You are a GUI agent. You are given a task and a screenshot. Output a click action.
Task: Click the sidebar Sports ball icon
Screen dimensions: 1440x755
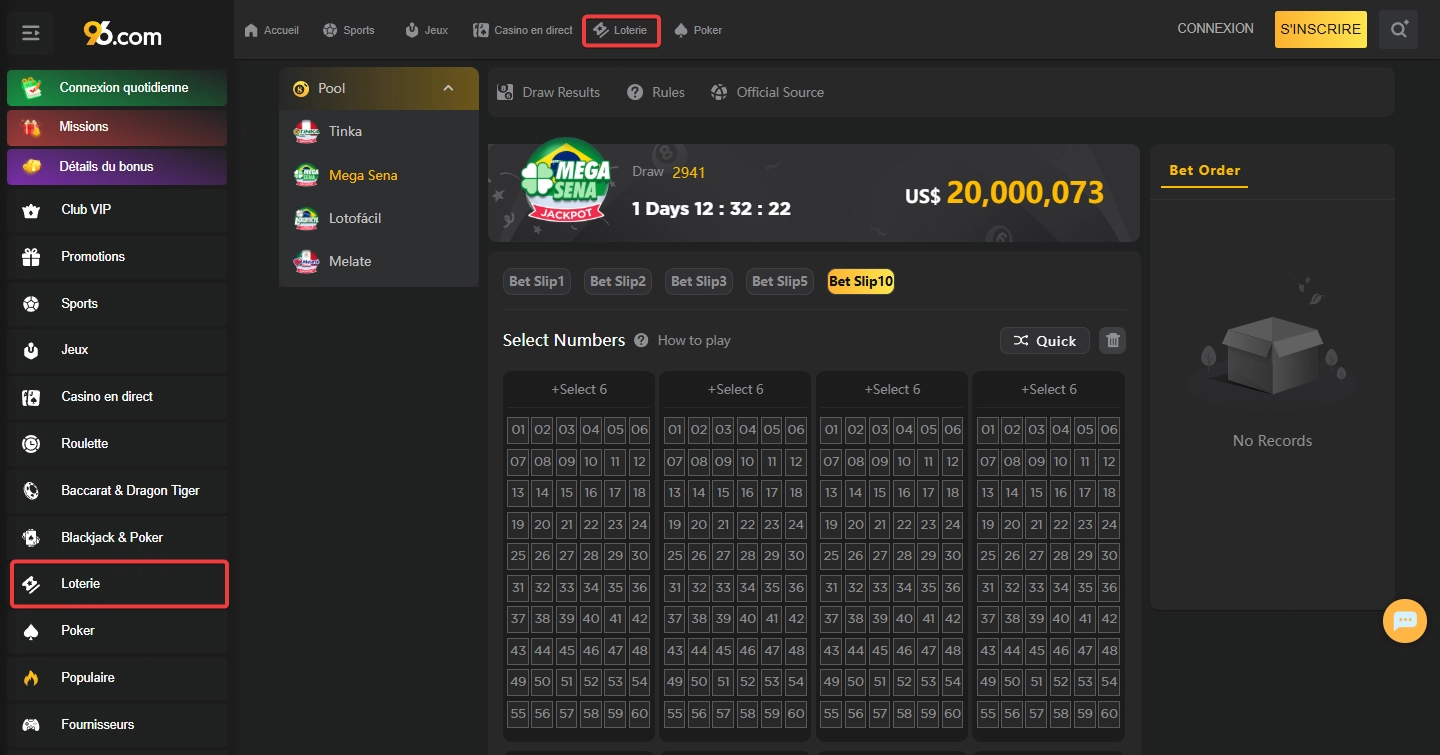tap(31, 304)
